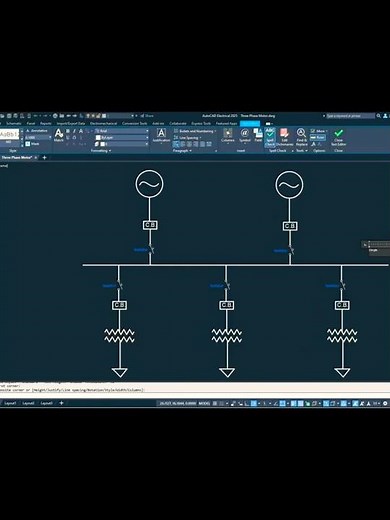Click the MODEL status bar button
Screen dimensions: 390x520
(x=204, y=403)
